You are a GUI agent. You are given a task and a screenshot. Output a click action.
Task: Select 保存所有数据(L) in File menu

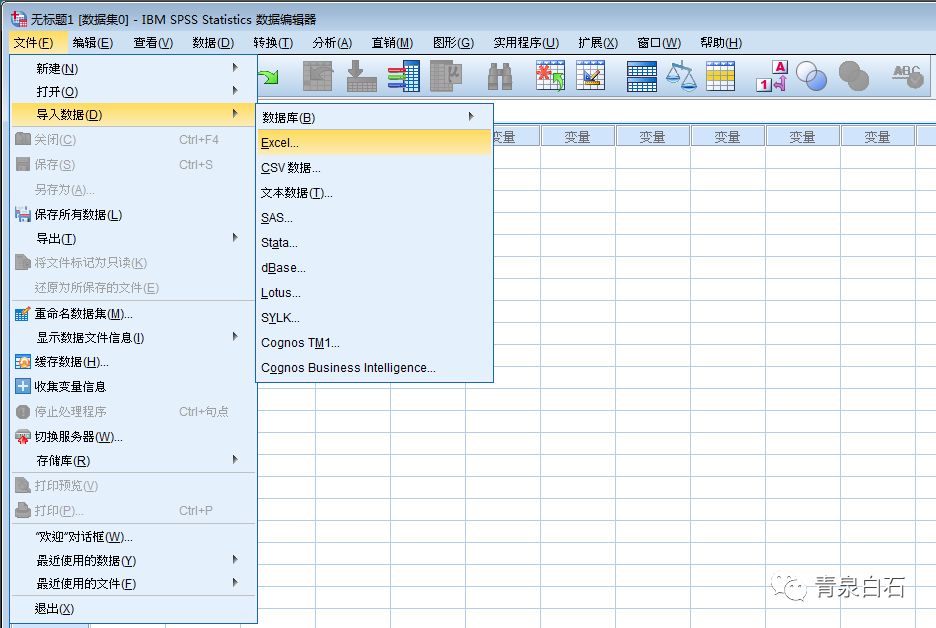(134, 214)
